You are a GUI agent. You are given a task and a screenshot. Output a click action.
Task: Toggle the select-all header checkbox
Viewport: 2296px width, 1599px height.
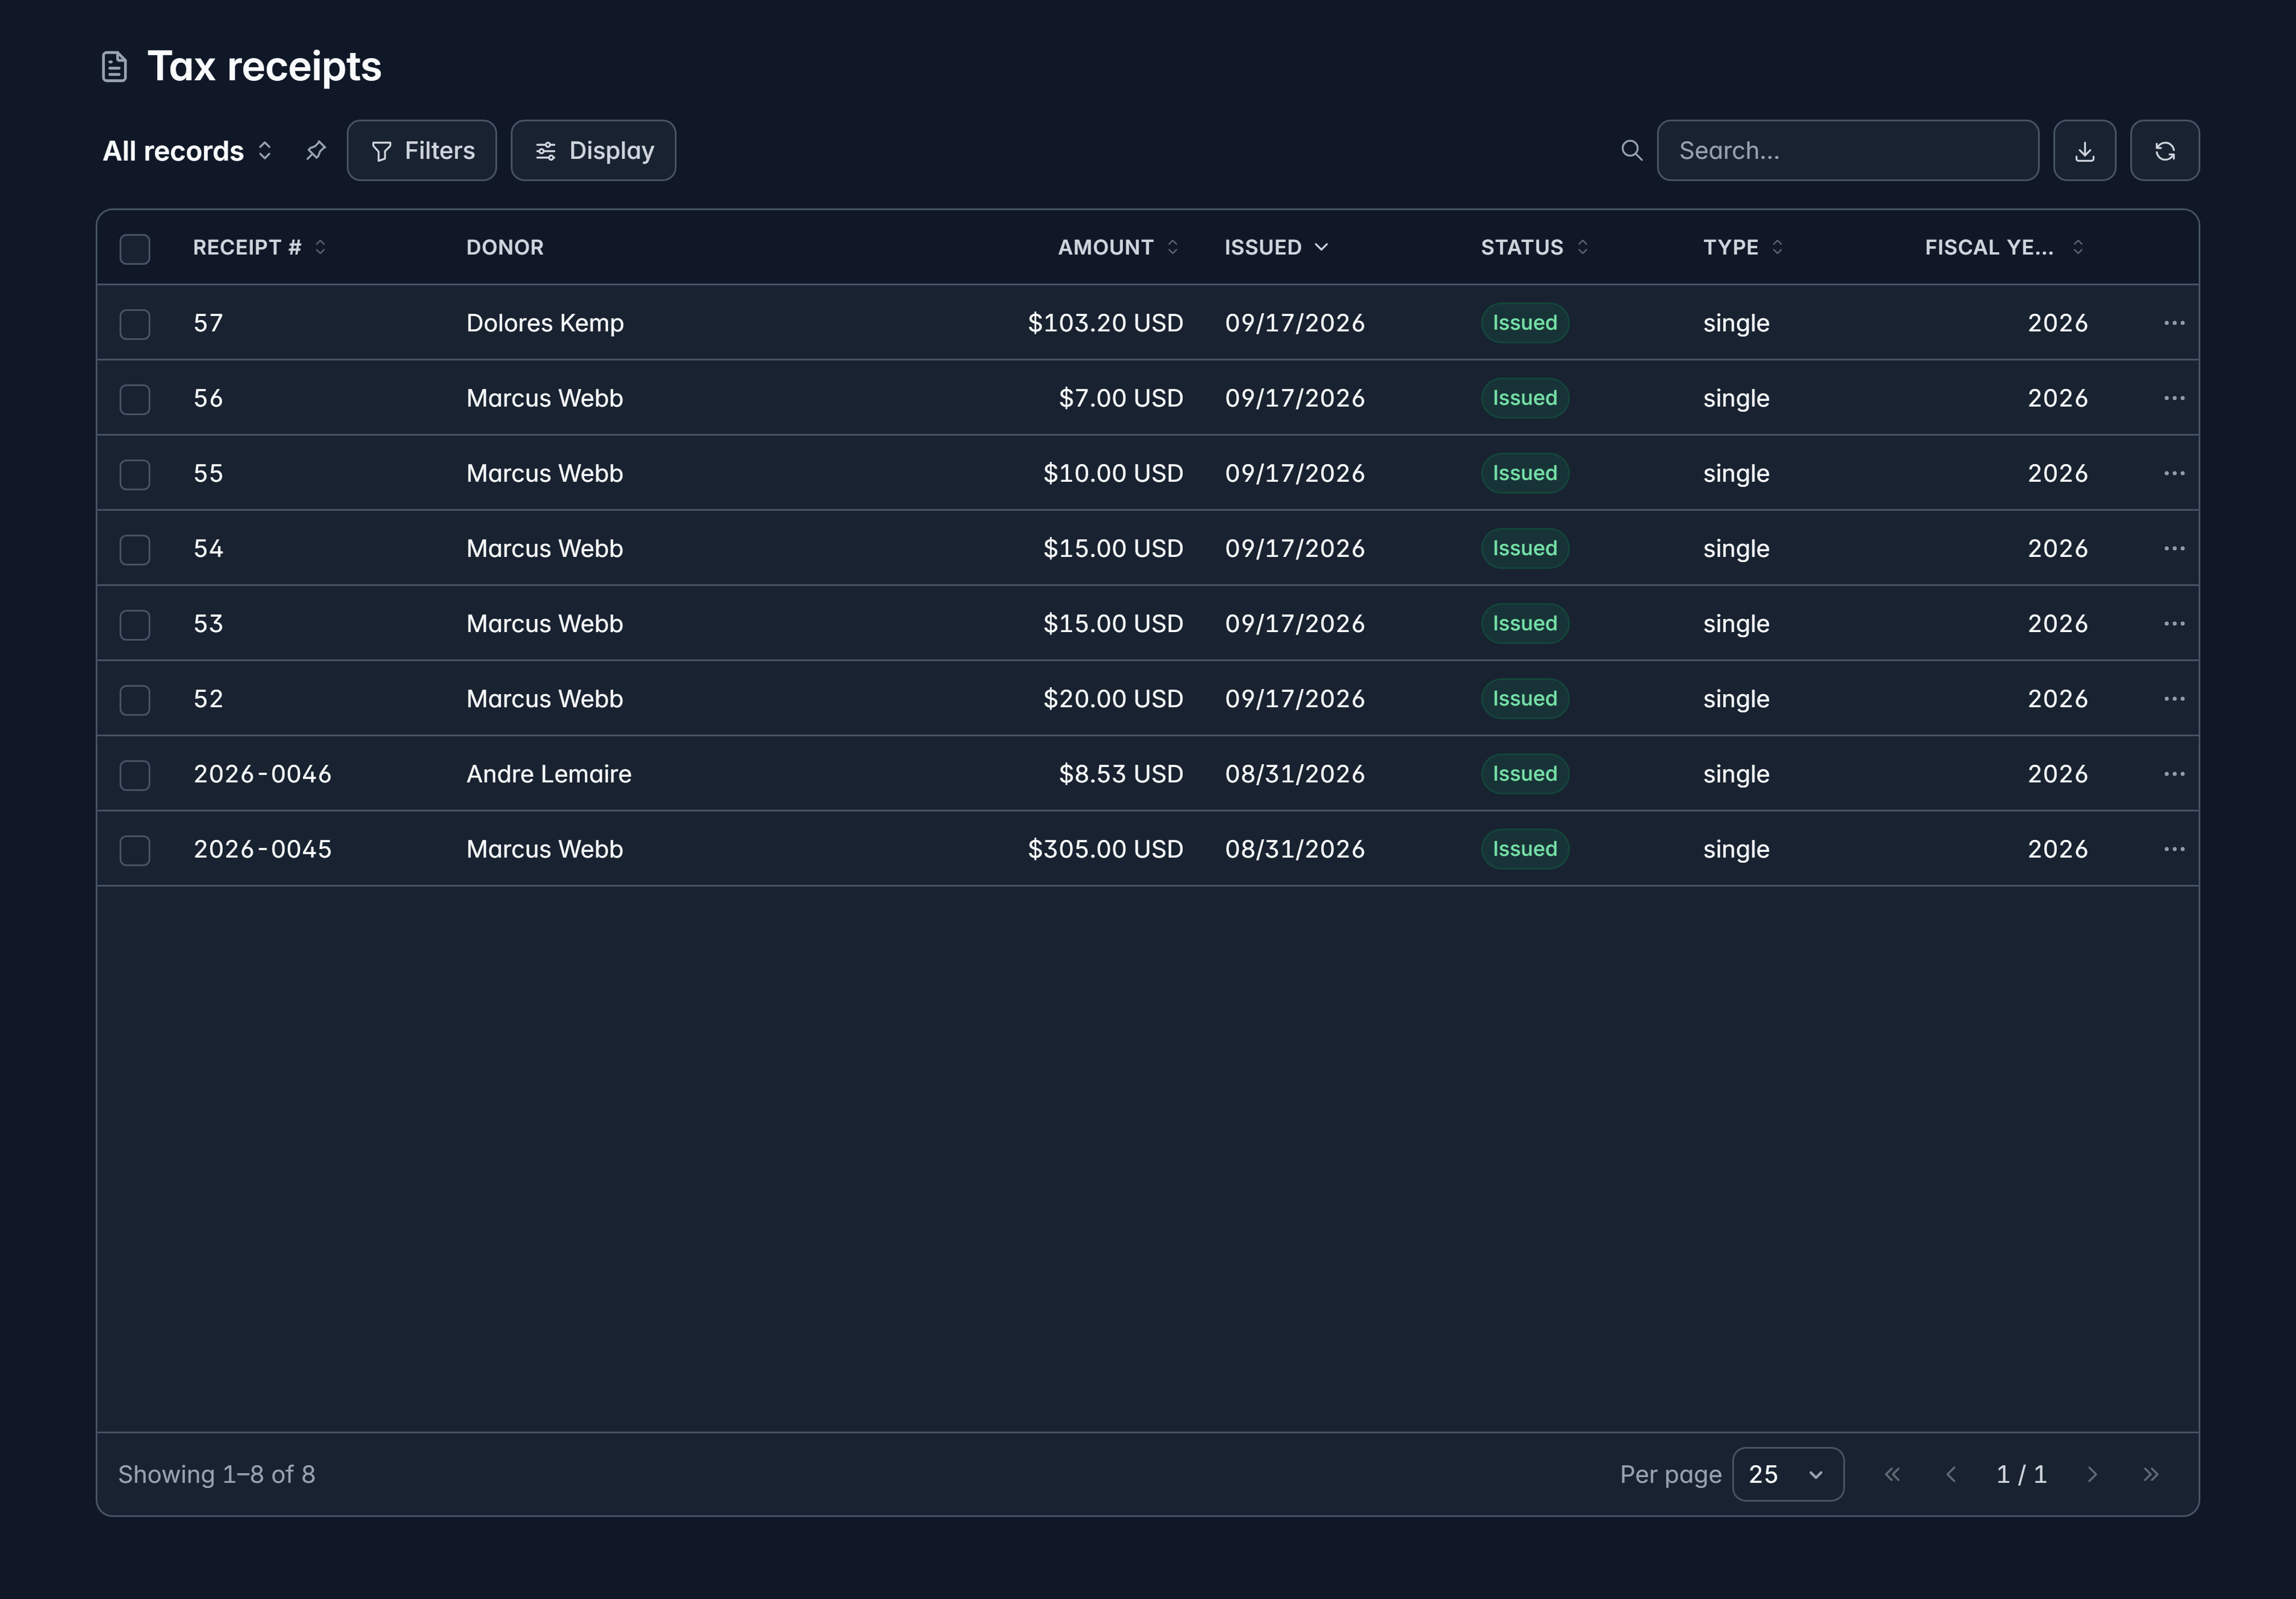pos(135,248)
